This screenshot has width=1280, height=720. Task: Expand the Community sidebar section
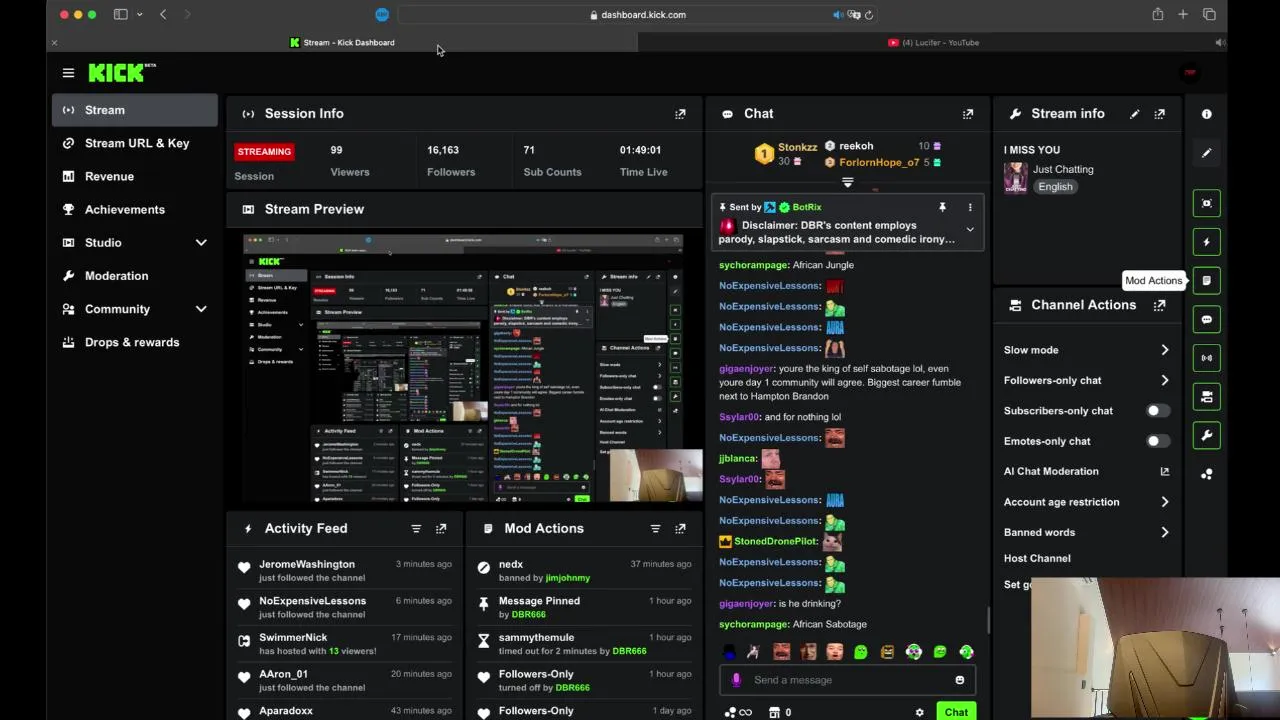(x=201, y=309)
